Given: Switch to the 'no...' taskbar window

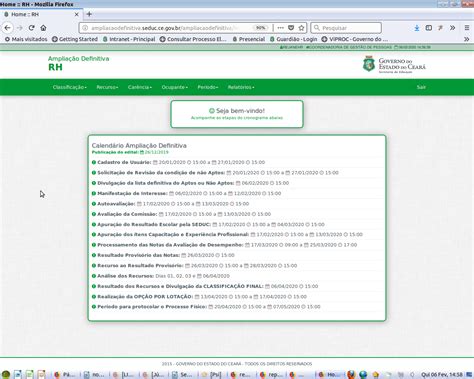Looking at the screenshot, I should click(x=94, y=375).
